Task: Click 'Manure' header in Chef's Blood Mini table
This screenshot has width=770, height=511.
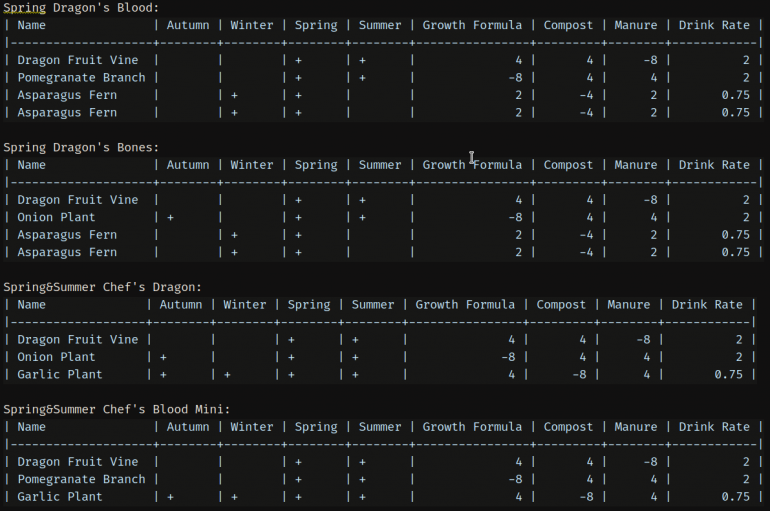Action: pos(635,427)
